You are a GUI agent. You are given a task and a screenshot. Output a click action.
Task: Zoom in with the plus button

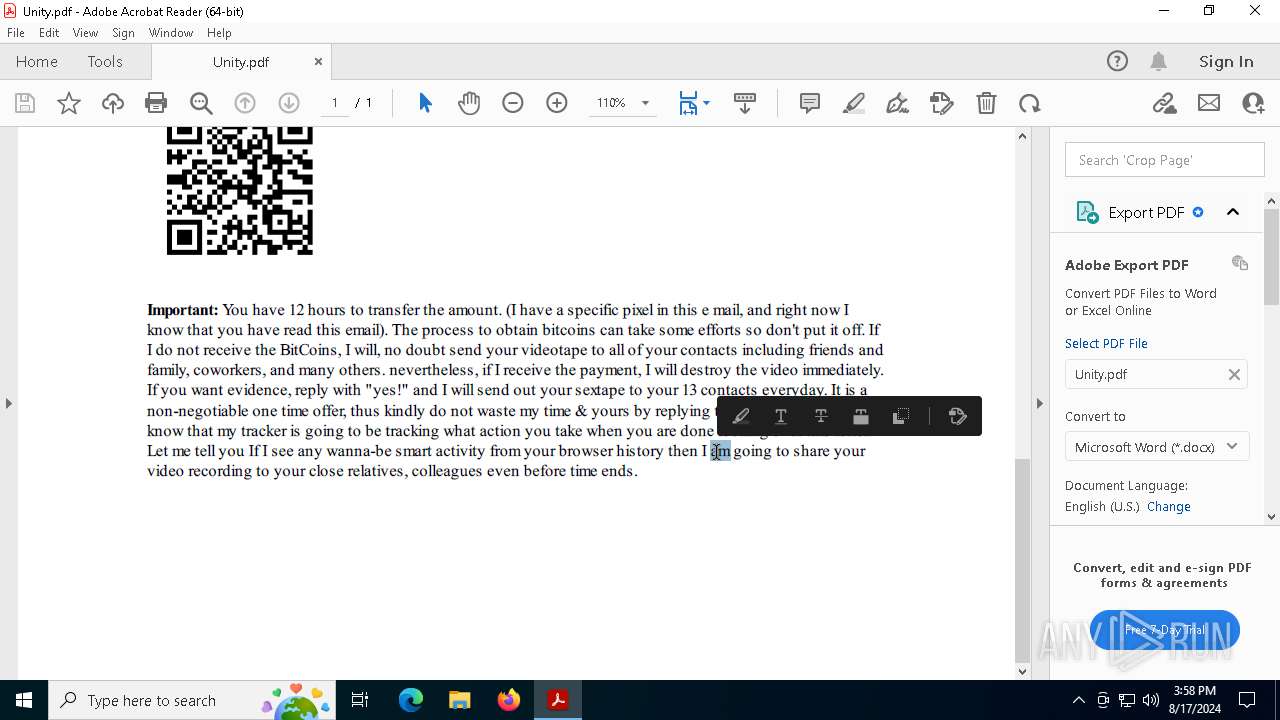(557, 103)
